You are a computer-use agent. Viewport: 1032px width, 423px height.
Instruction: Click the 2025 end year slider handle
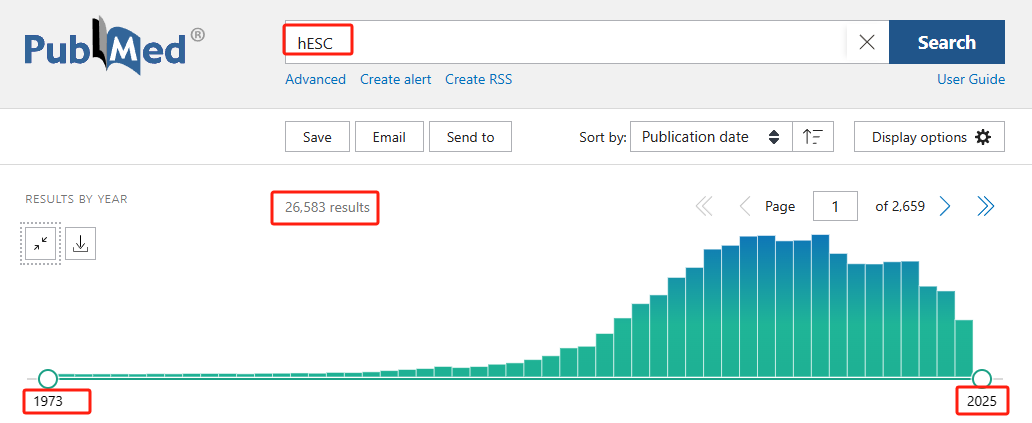point(981,378)
